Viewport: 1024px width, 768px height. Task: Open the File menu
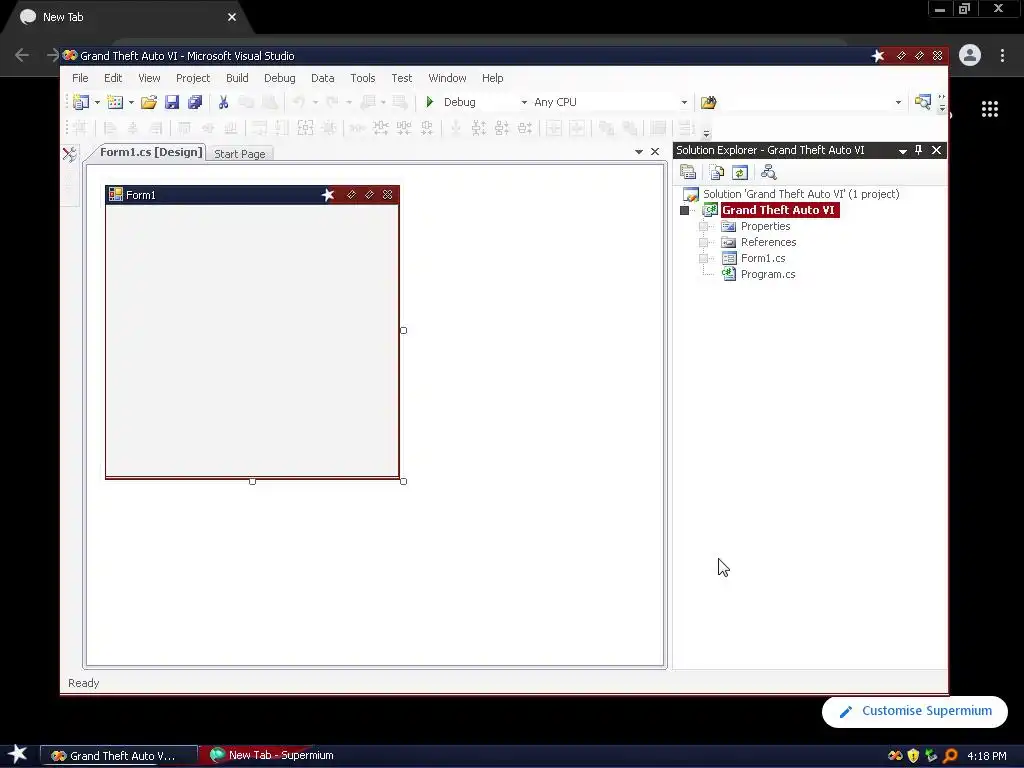pyautogui.click(x=80, y=78)
